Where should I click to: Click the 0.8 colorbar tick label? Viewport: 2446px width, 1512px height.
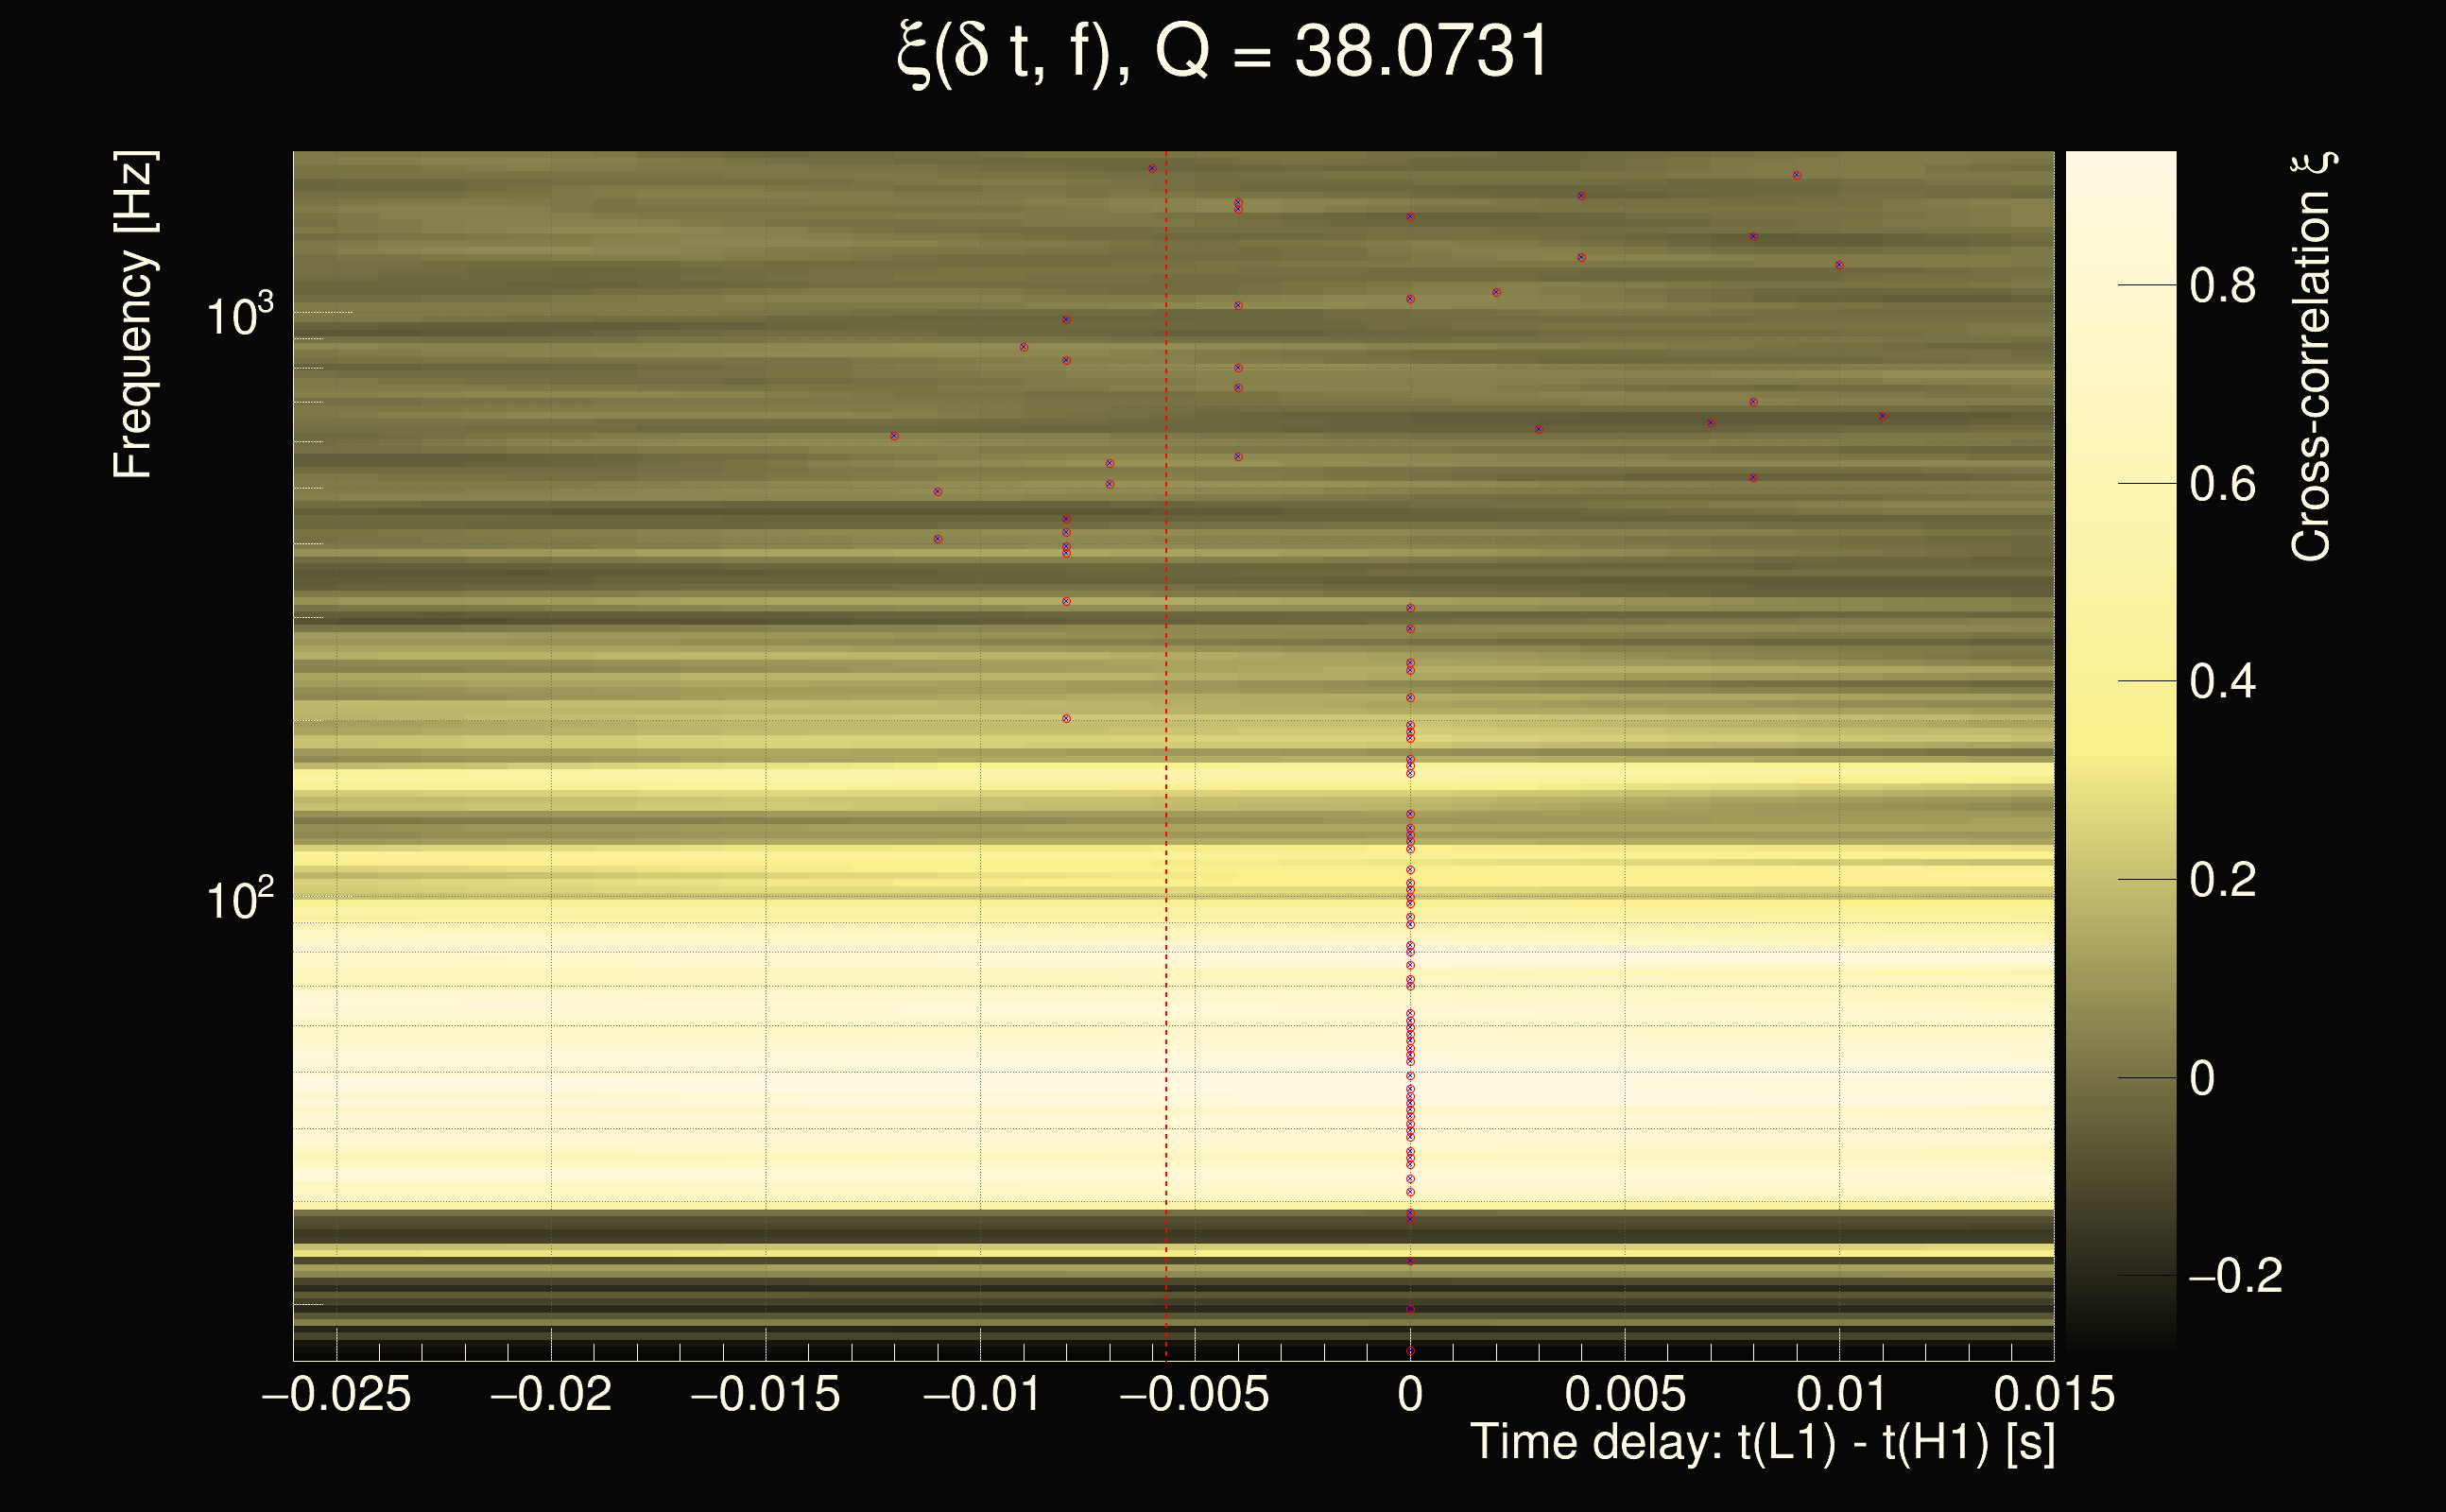coord(2222,286)
